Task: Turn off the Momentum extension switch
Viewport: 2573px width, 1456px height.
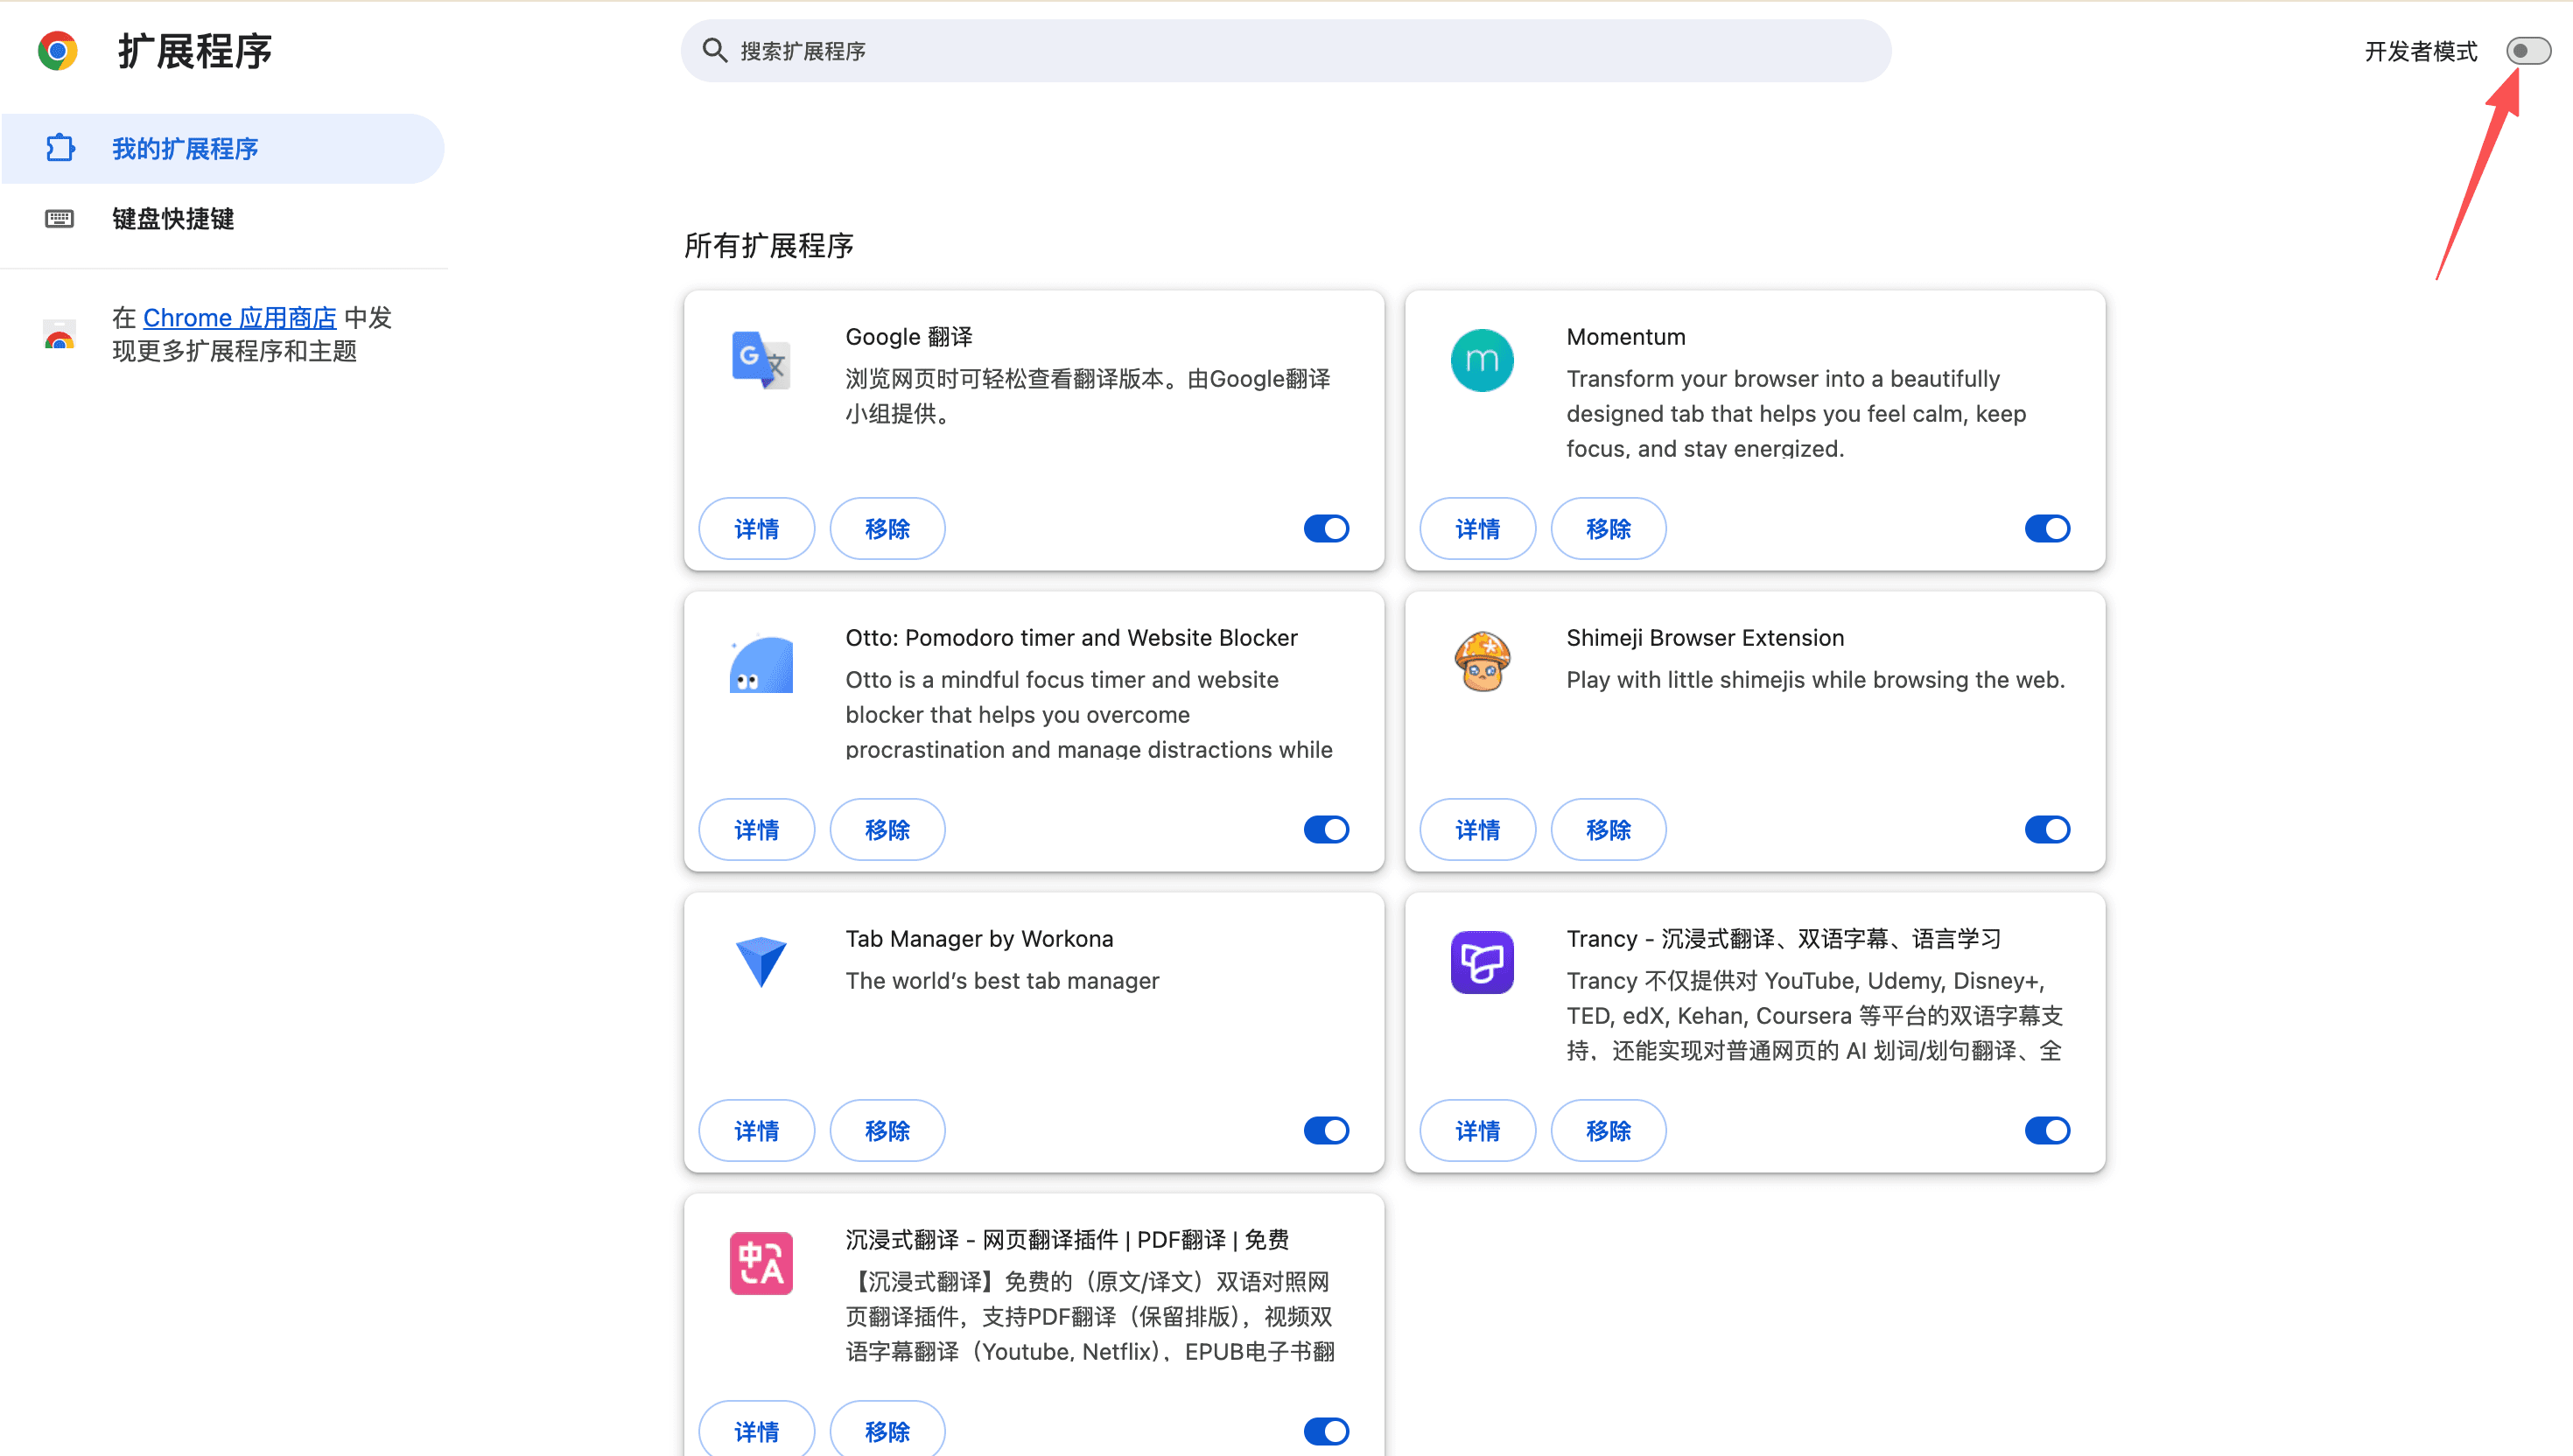Action: [2046, 528]
